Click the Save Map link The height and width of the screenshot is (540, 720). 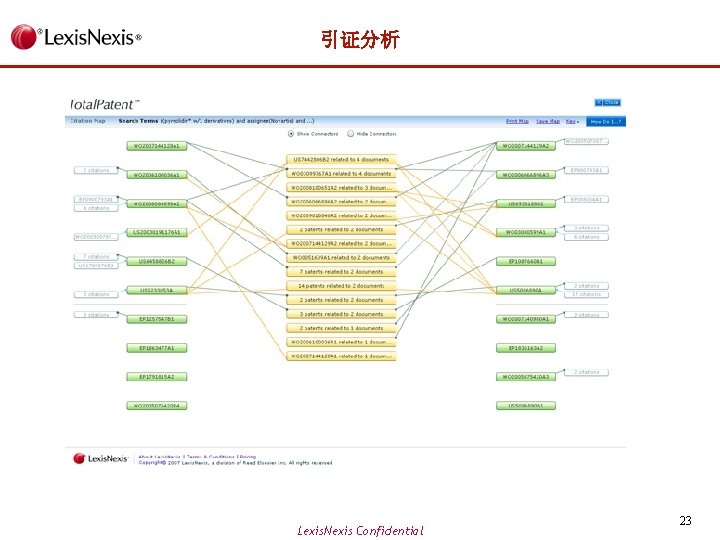pyautogui.click(x=548, y=121)
